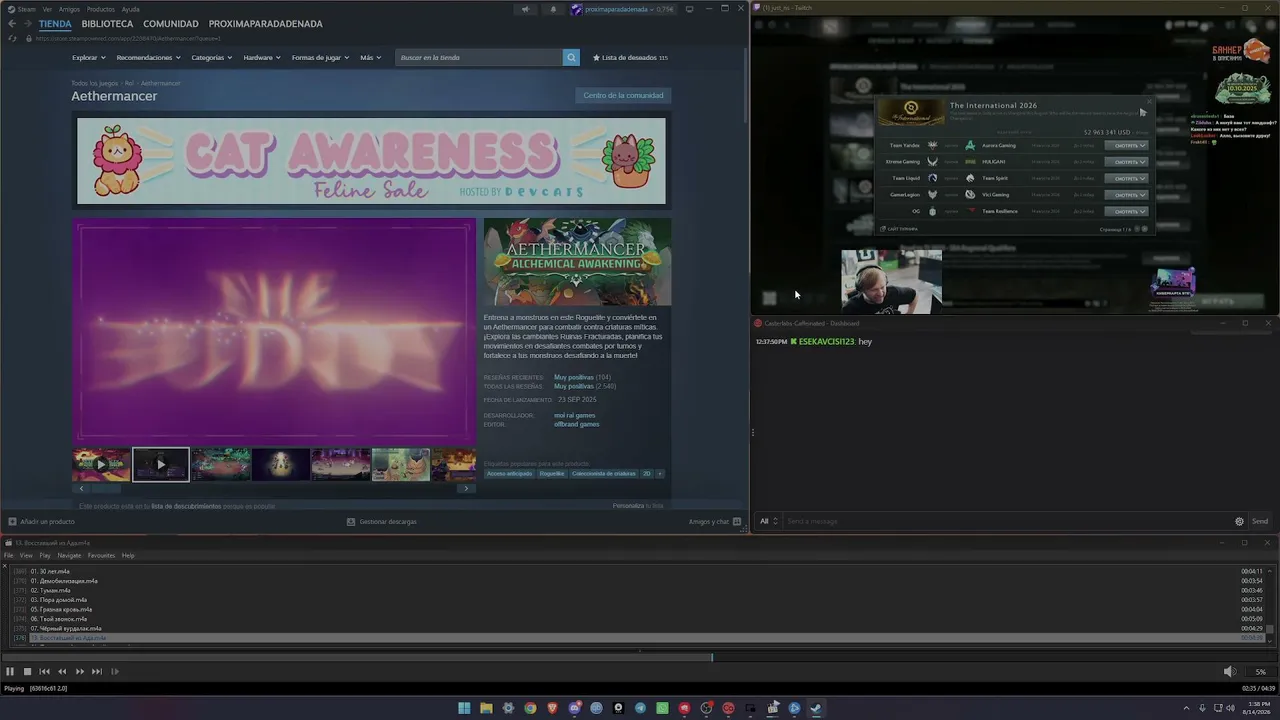Open Casterlabs chat settings gear

[1240, 521]
